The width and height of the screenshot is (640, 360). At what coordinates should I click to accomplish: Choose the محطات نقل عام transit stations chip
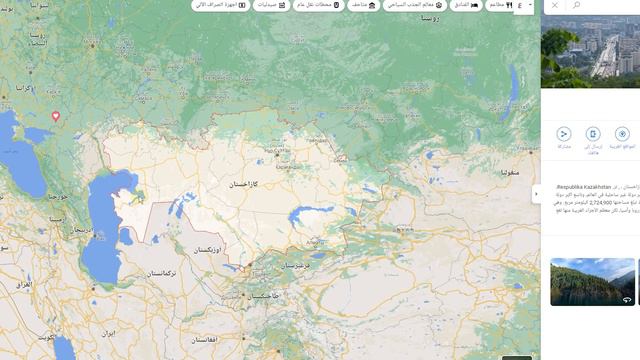318,5
